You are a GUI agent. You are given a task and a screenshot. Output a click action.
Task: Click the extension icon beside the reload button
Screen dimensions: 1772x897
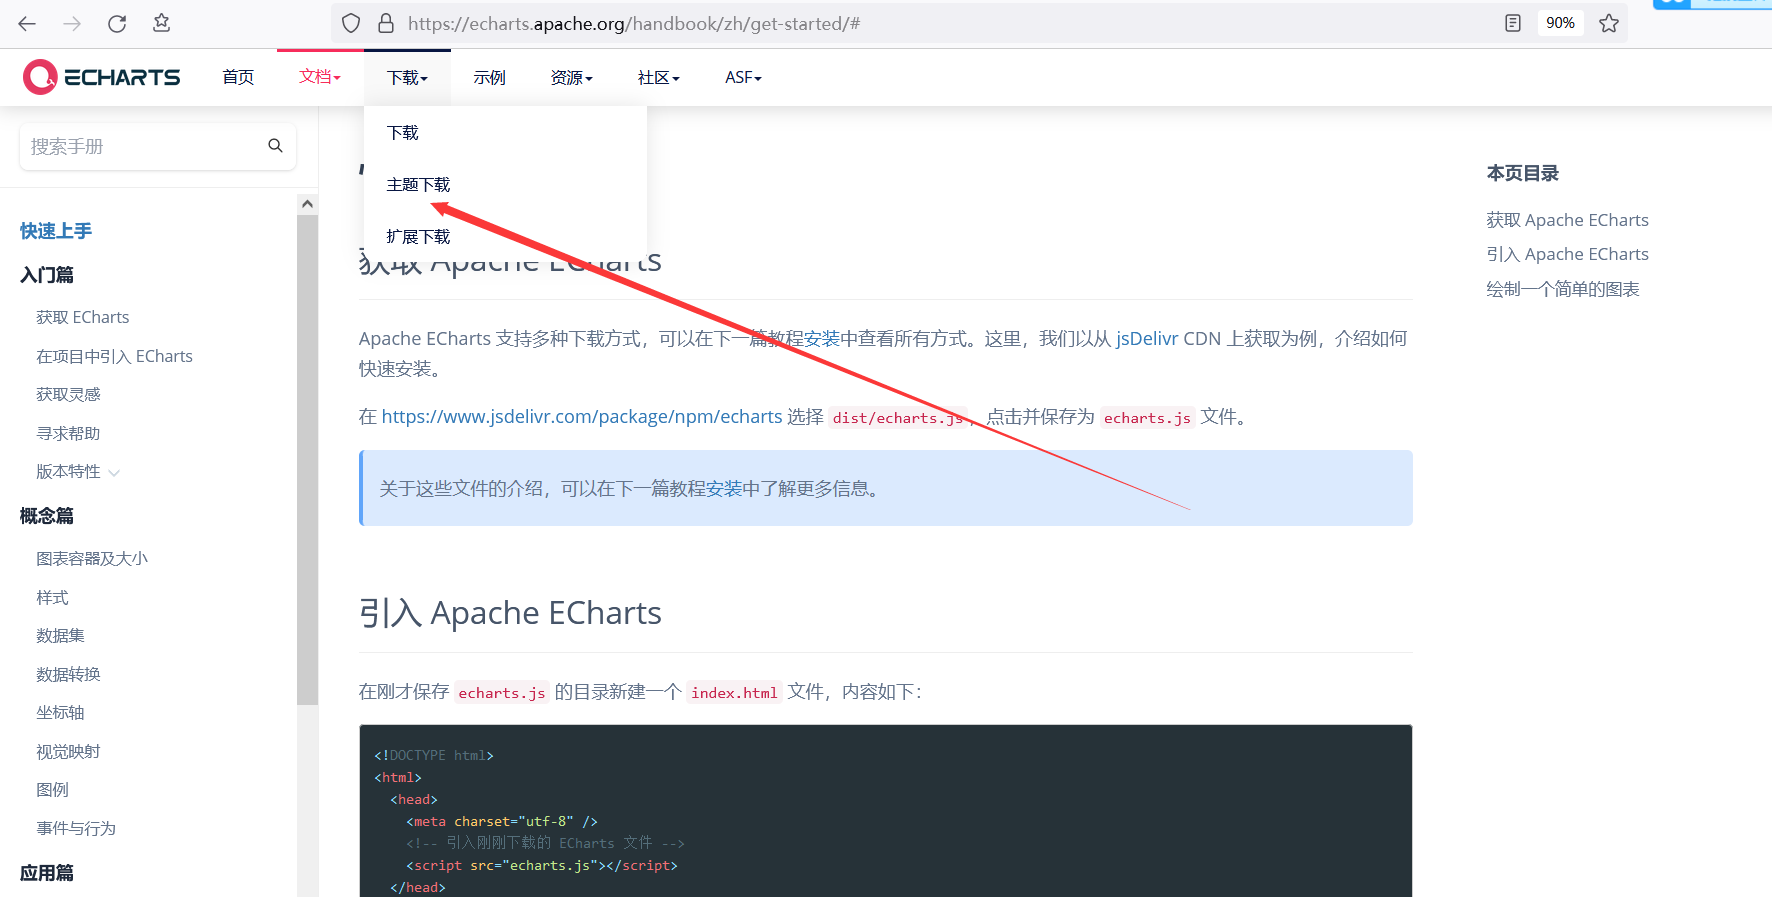161,23
